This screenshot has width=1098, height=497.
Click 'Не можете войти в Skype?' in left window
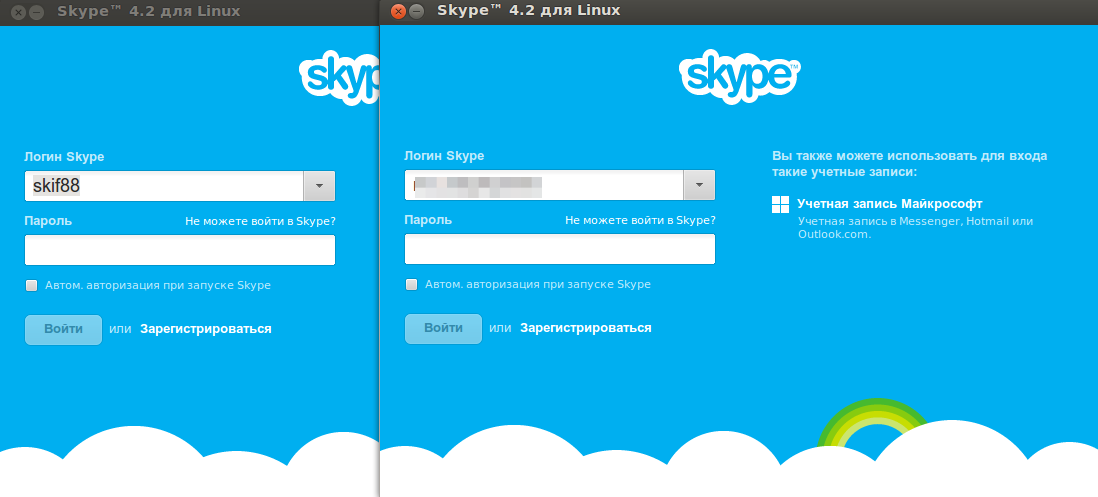[x=260, y=221]
